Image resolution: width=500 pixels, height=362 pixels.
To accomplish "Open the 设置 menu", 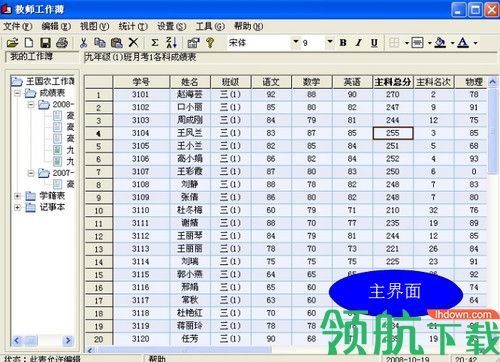I will (172, 26).
